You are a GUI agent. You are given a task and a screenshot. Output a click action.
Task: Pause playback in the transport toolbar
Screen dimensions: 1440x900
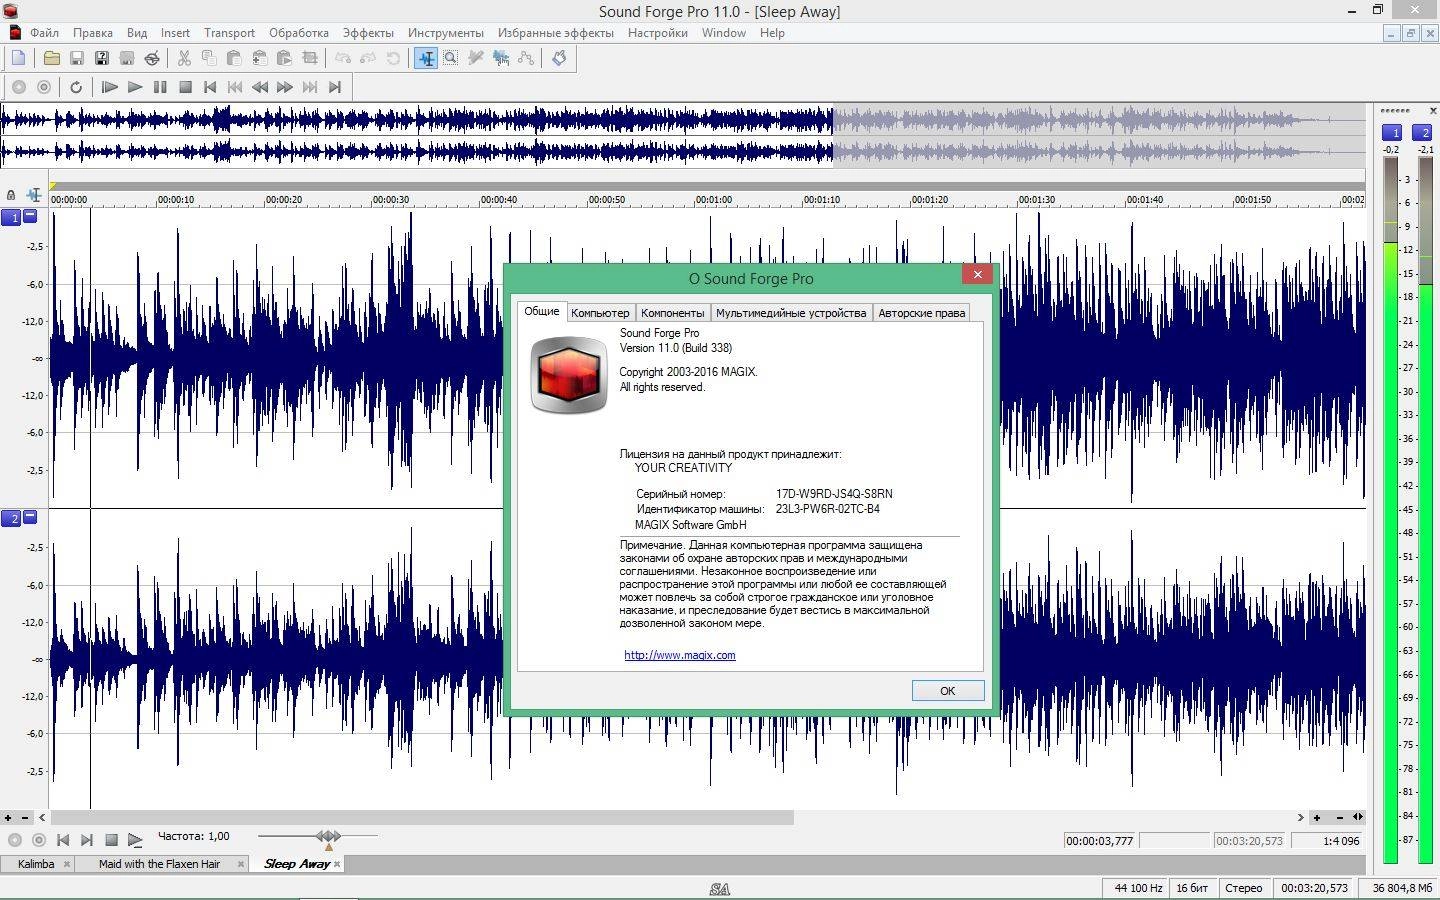[160, 87]
